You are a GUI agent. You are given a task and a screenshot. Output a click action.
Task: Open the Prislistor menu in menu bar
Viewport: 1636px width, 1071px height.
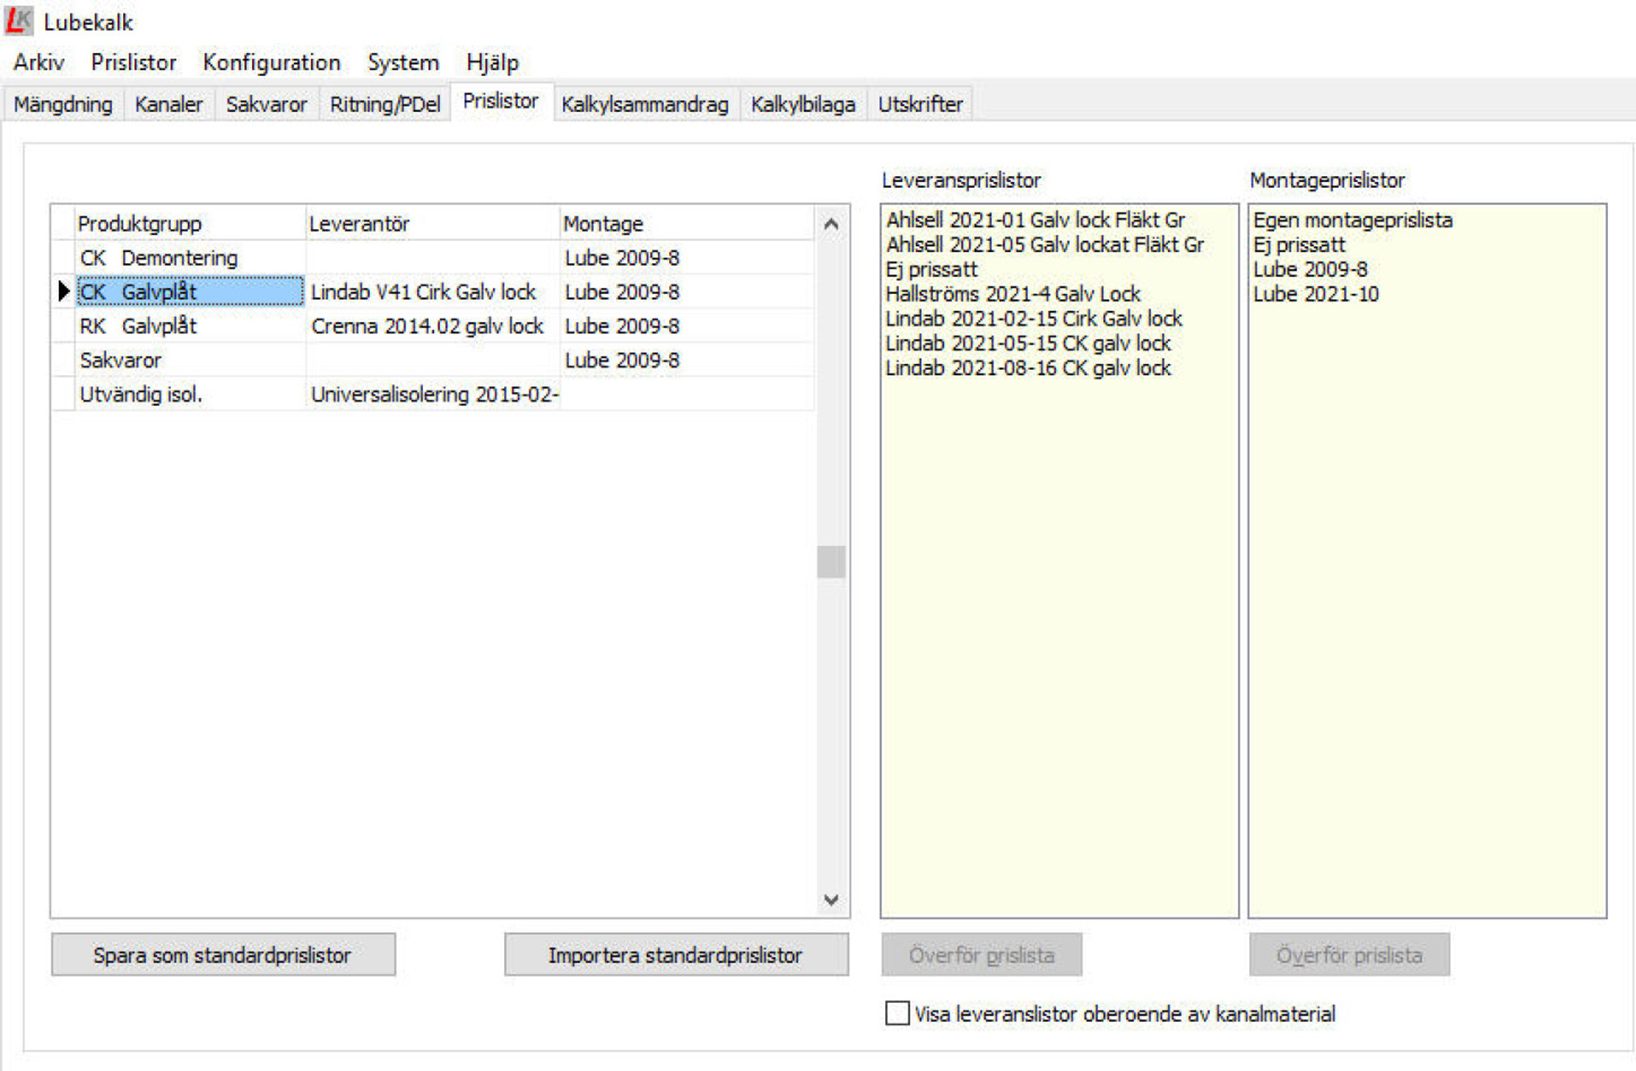133,63
